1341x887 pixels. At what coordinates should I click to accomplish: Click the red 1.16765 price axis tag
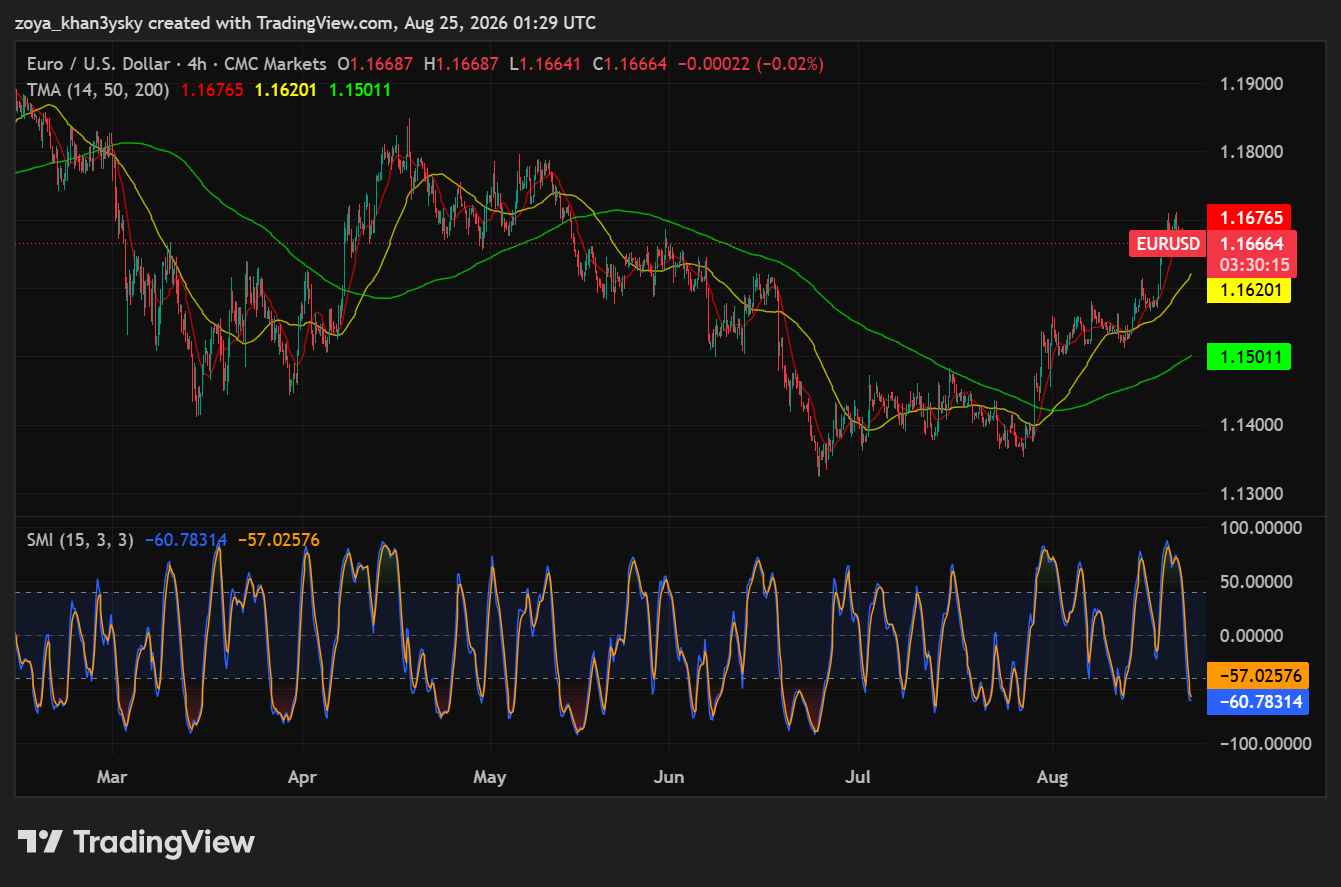tap(1249, 217)
